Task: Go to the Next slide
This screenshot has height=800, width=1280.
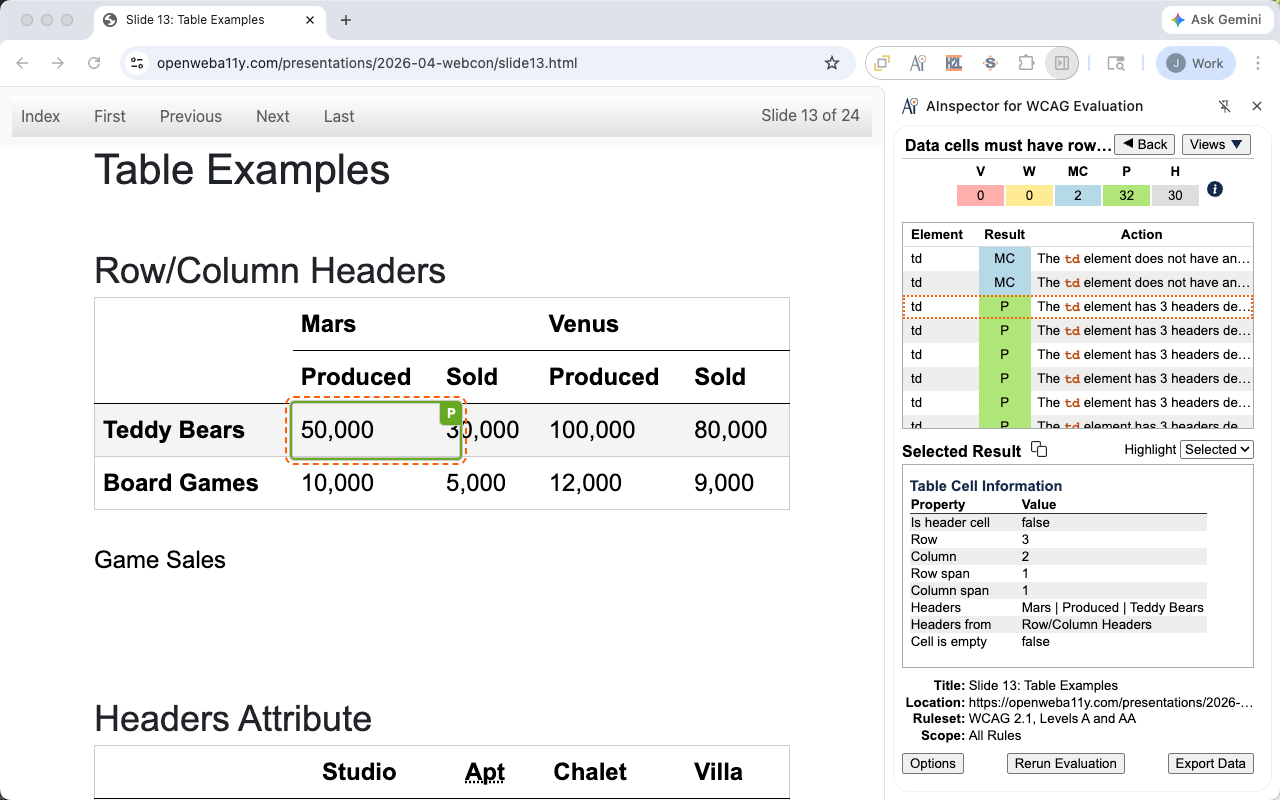Action: tap(272, 116)
